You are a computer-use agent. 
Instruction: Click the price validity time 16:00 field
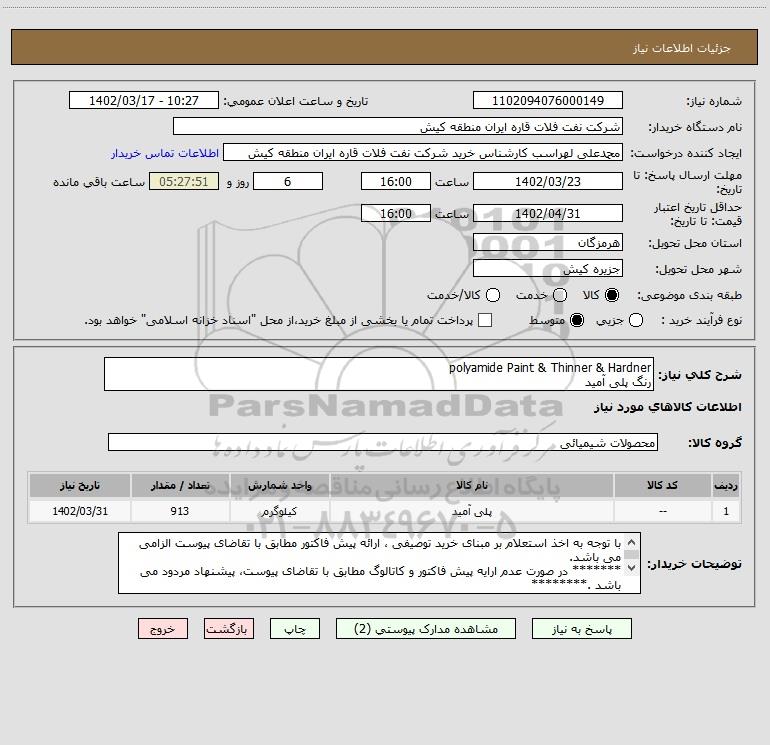pos(396,213)
